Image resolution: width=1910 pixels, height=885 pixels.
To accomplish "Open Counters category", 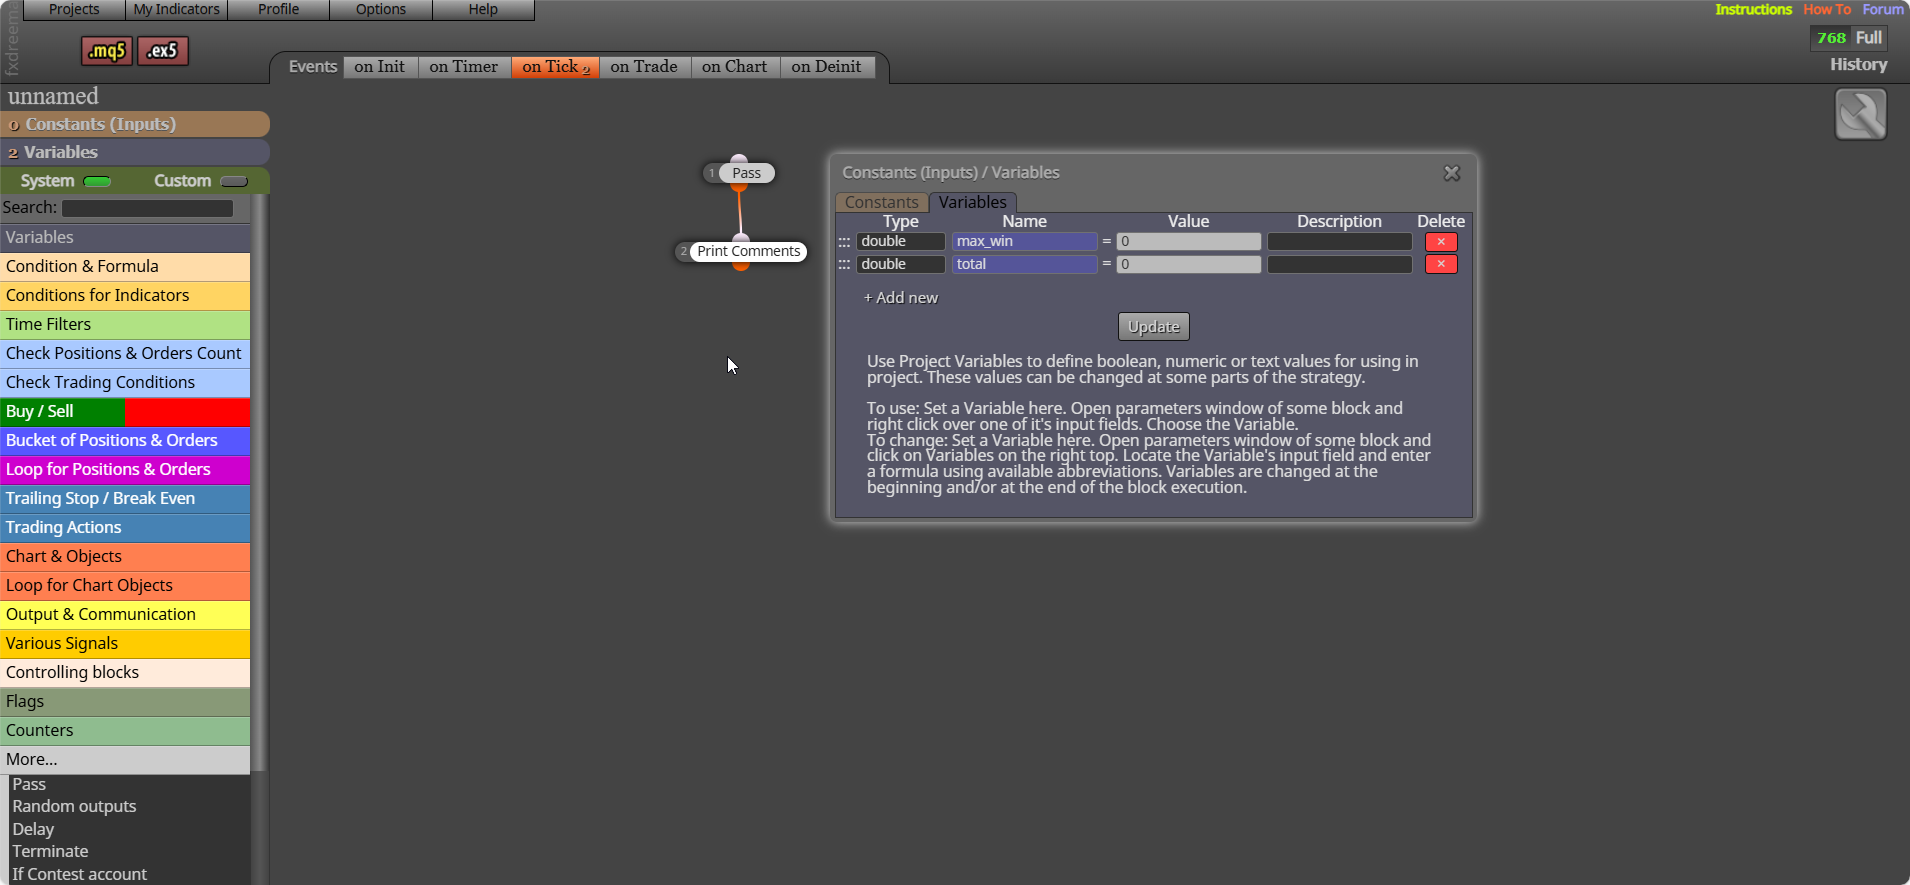I will click(x=125, y=731).
